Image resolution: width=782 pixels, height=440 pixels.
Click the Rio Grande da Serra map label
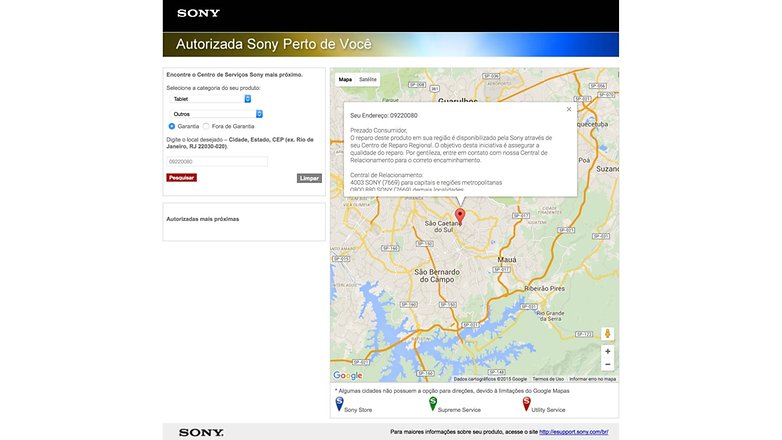tap(551, 316)
